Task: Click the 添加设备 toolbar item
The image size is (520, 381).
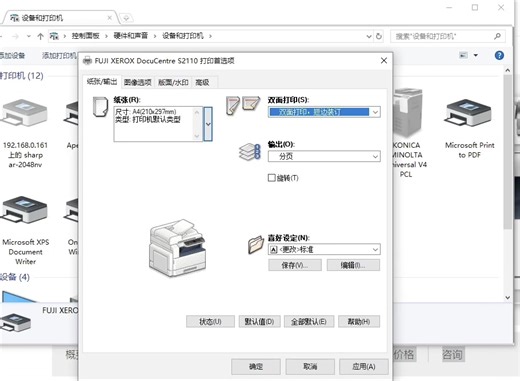Action: [12, 55]
